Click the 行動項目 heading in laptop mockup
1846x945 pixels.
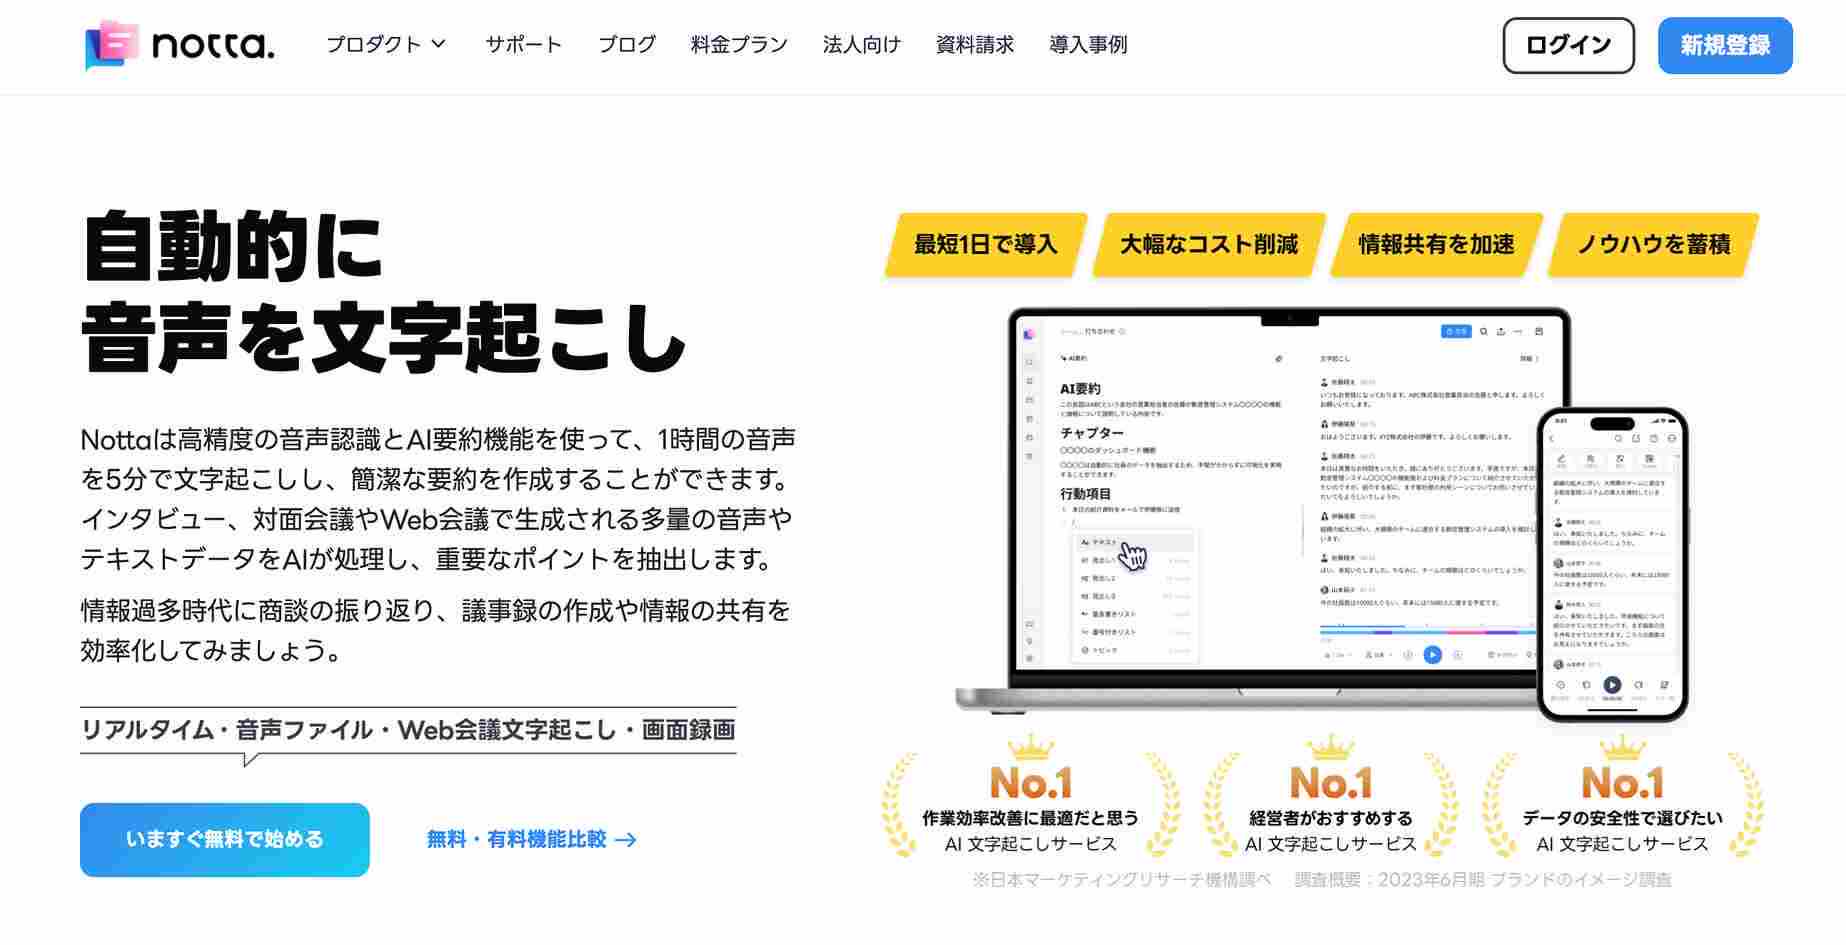click(x=1086, y=494)
